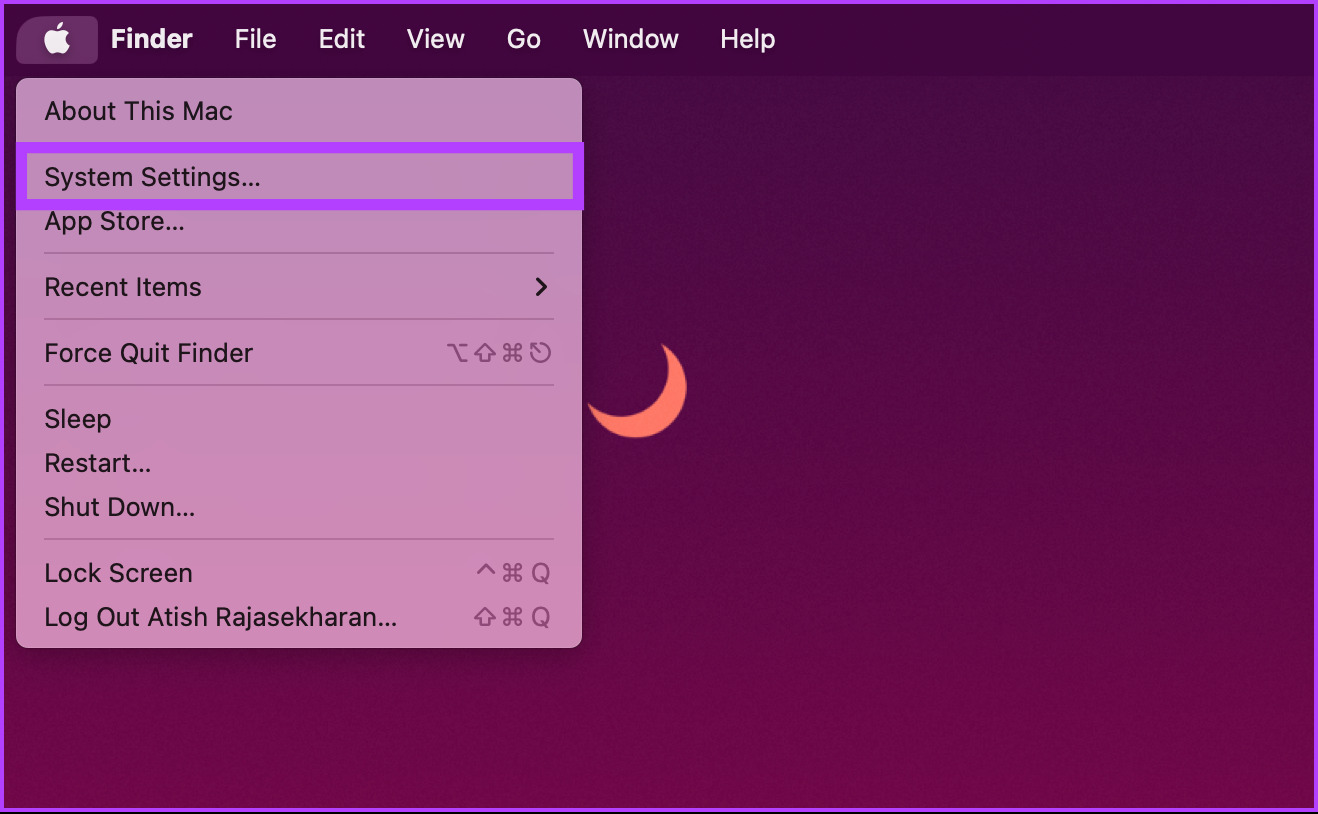The height and width of the screenshot is (814, 1318).
Task: Click the Recent Items chevron arrow
Action: pyautogui.click(x=541, y=287)
